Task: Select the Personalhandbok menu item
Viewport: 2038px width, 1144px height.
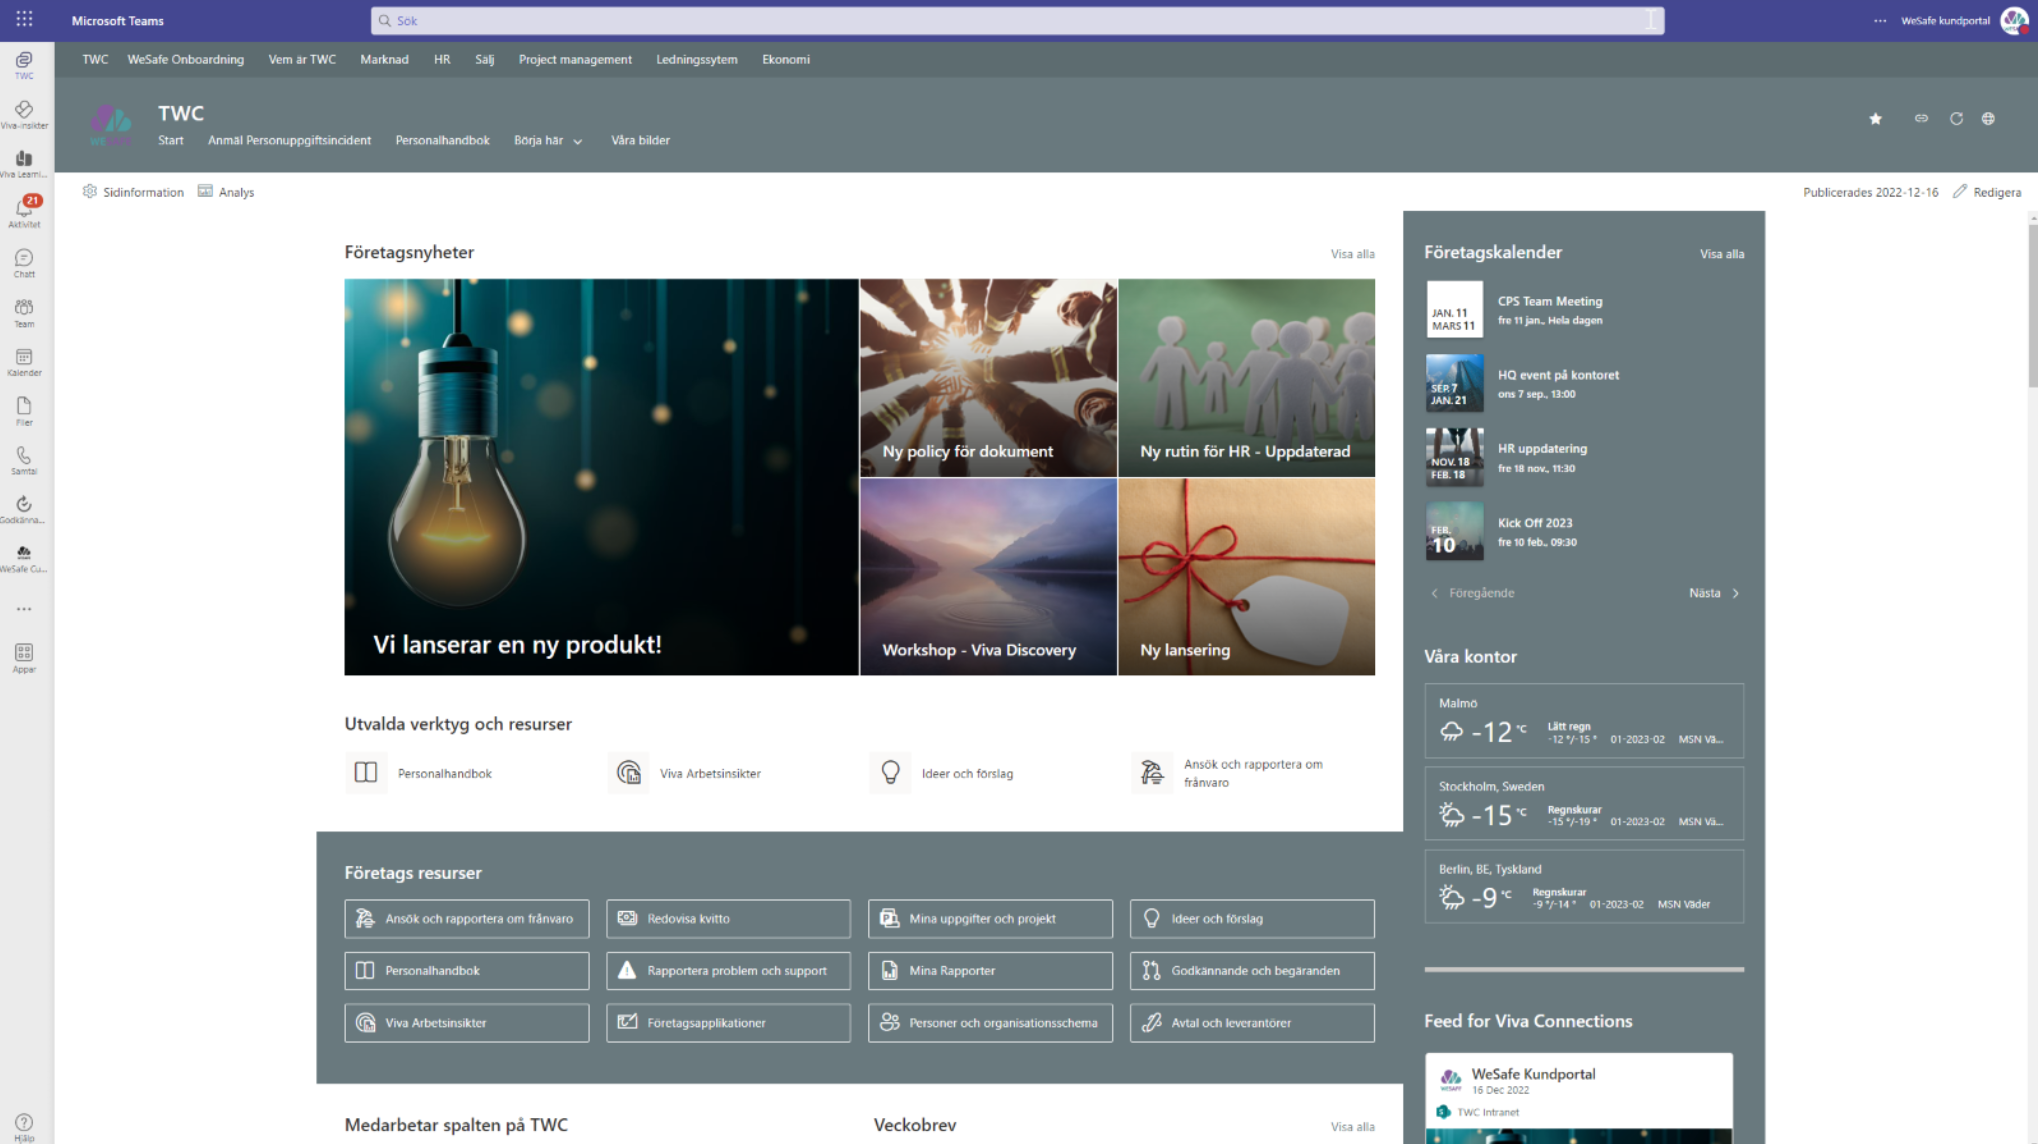Action: (442, 141)
